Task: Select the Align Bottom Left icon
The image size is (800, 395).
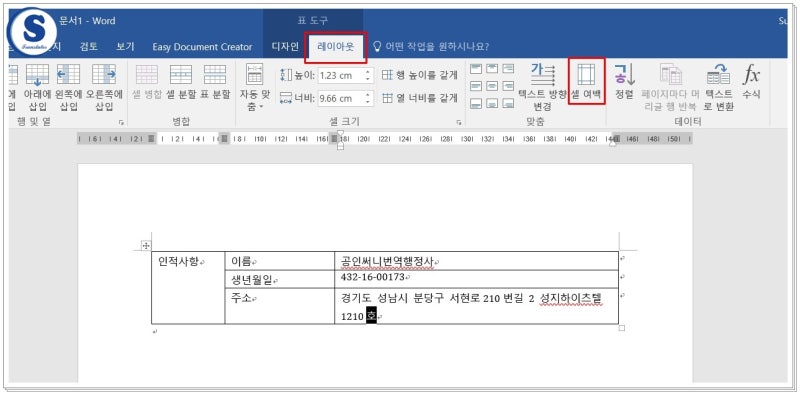Action: coord(476,103)
